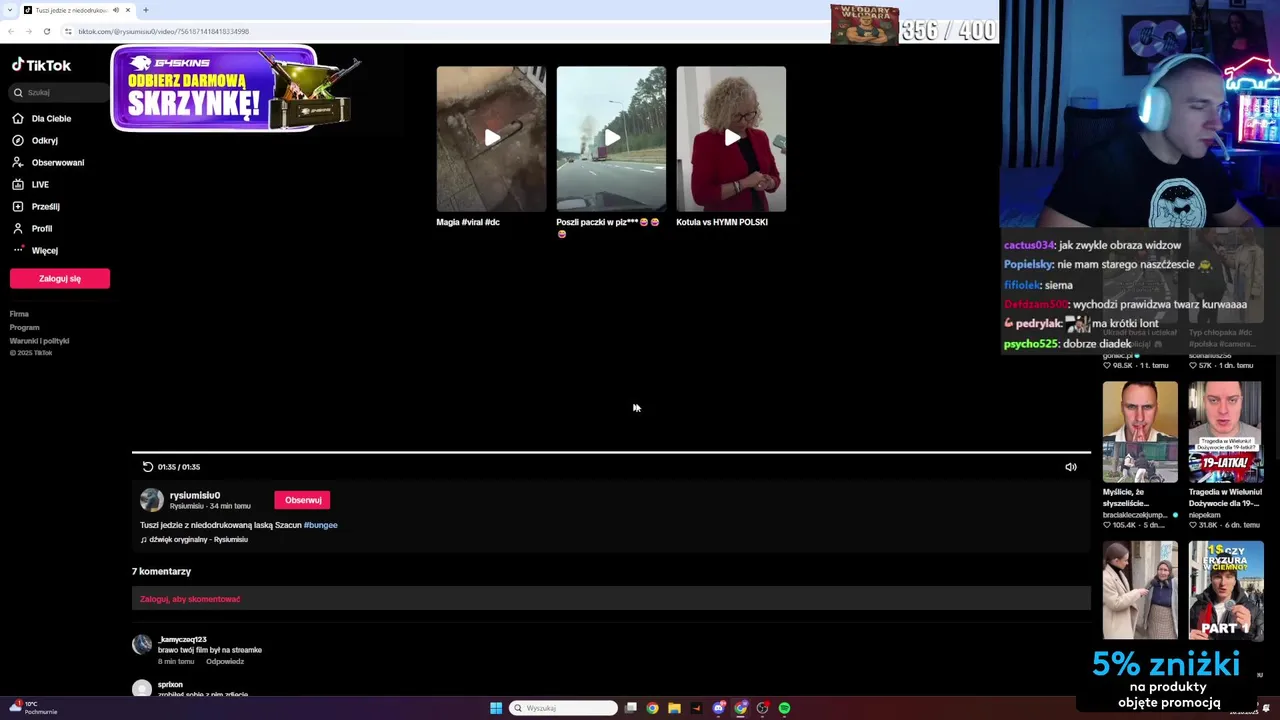Viewport: 1280px width, 720px height.
Task: Open the street interview woman video thumbnail
Action: click(x=1140, y=590)
